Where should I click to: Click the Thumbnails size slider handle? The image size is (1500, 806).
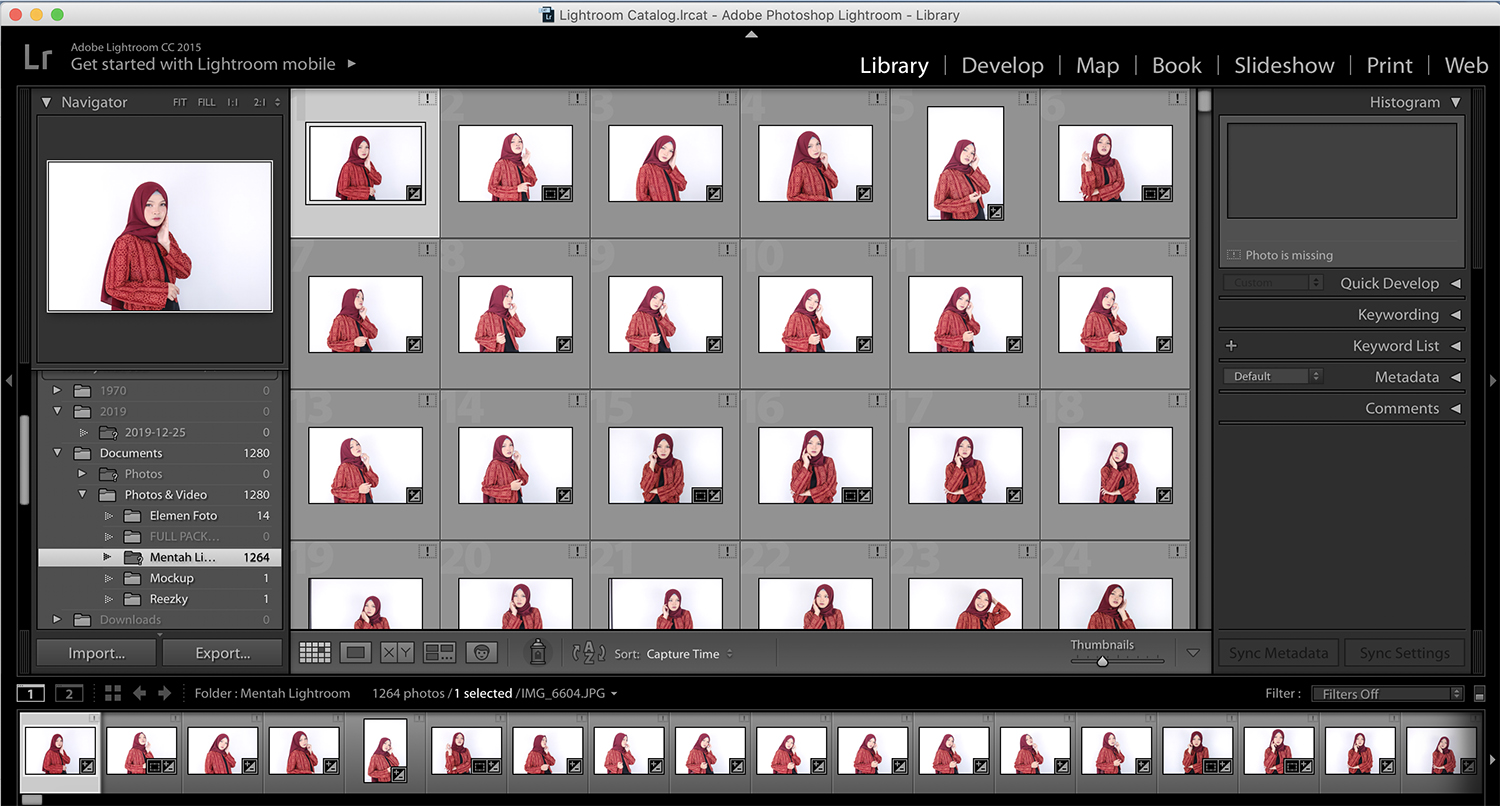click(1102, 661)
